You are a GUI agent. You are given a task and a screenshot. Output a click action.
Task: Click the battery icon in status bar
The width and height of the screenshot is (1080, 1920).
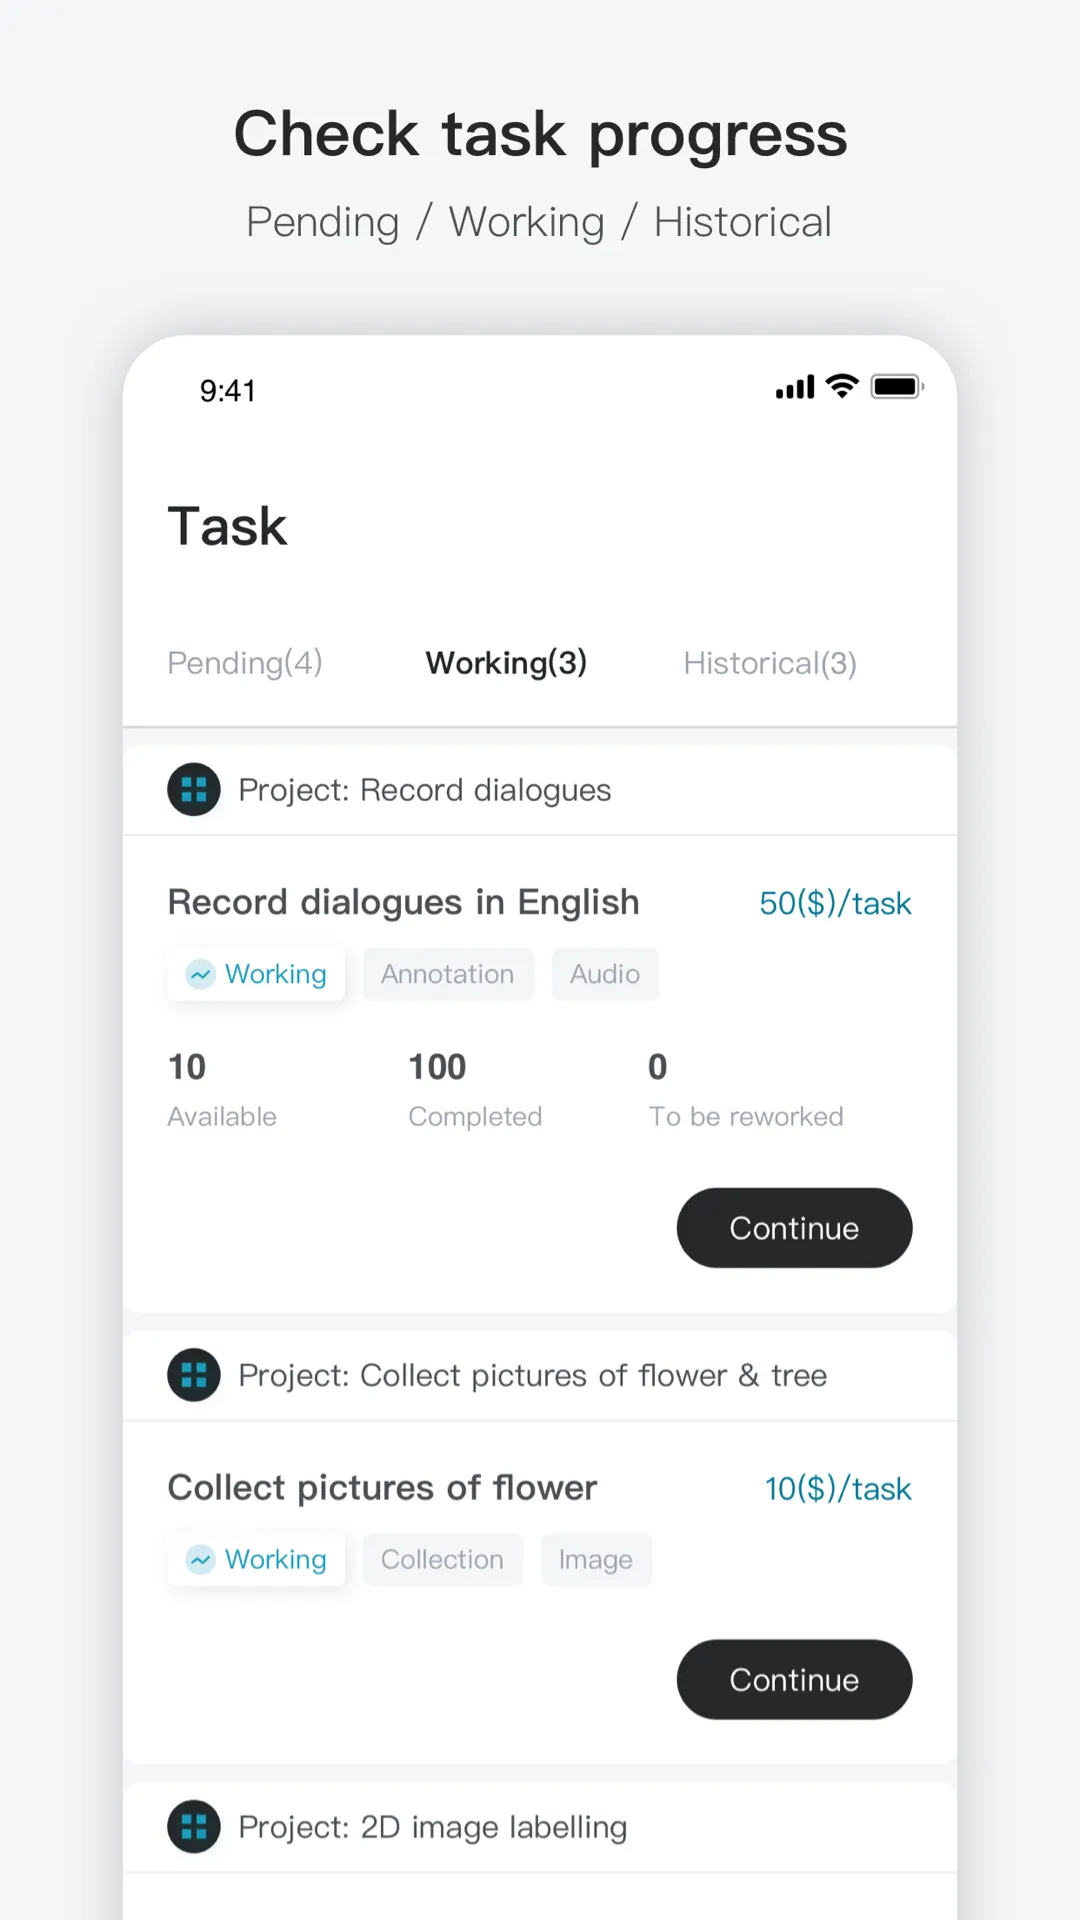click(x=896, y=386)
